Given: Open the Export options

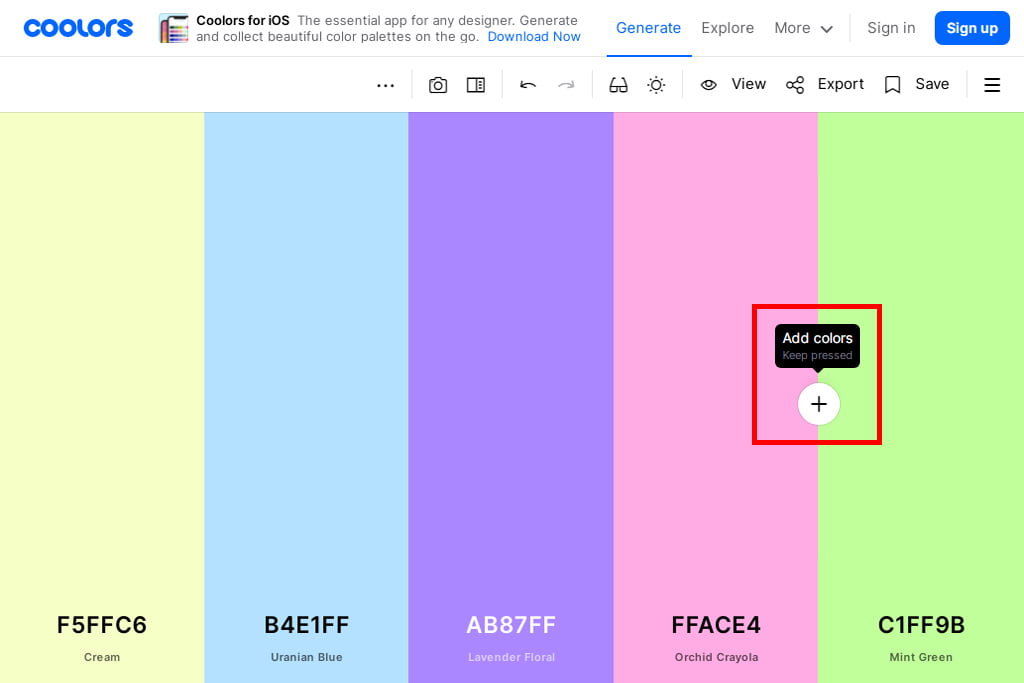Looking at the screenshot, I should (x=825, y=85).
